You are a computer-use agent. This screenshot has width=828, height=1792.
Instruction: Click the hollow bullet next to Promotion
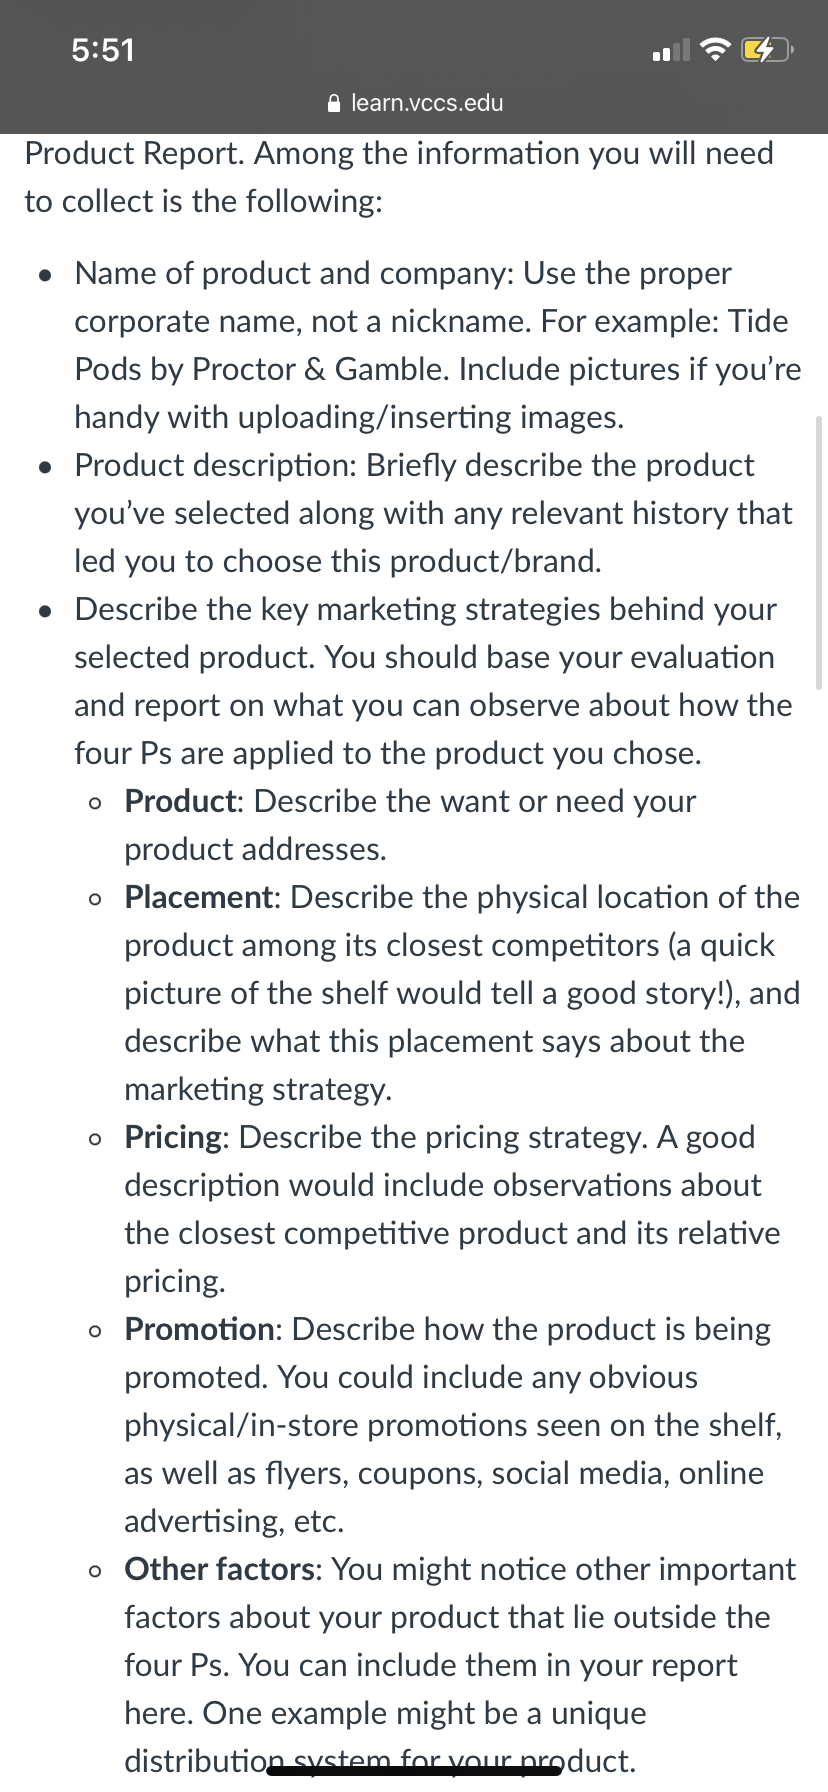(x=95, y=1331)
